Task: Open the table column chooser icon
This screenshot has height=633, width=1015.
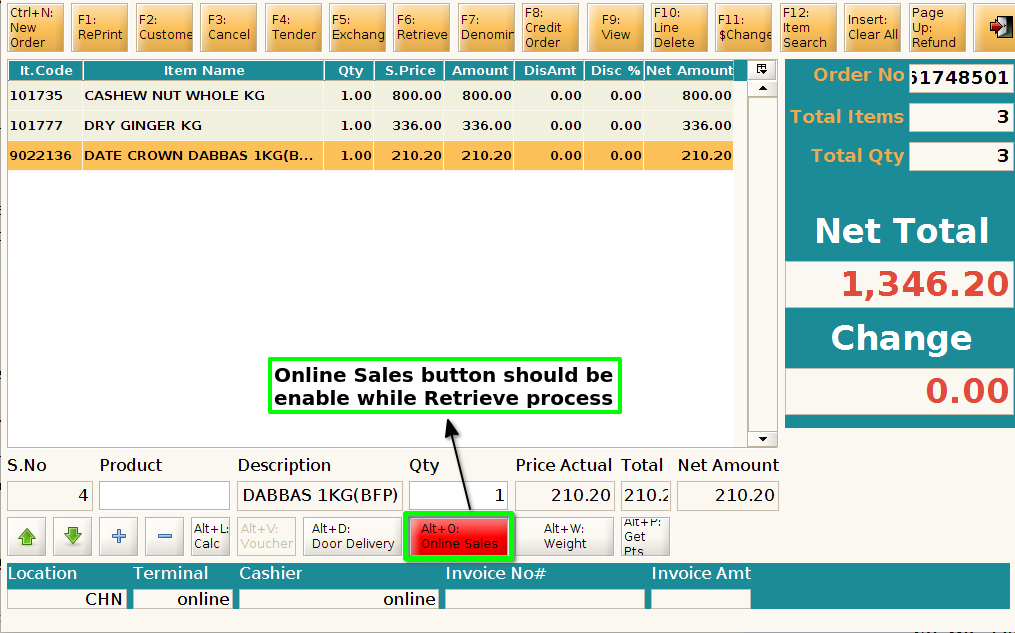Action: click(x=762, y=69)
